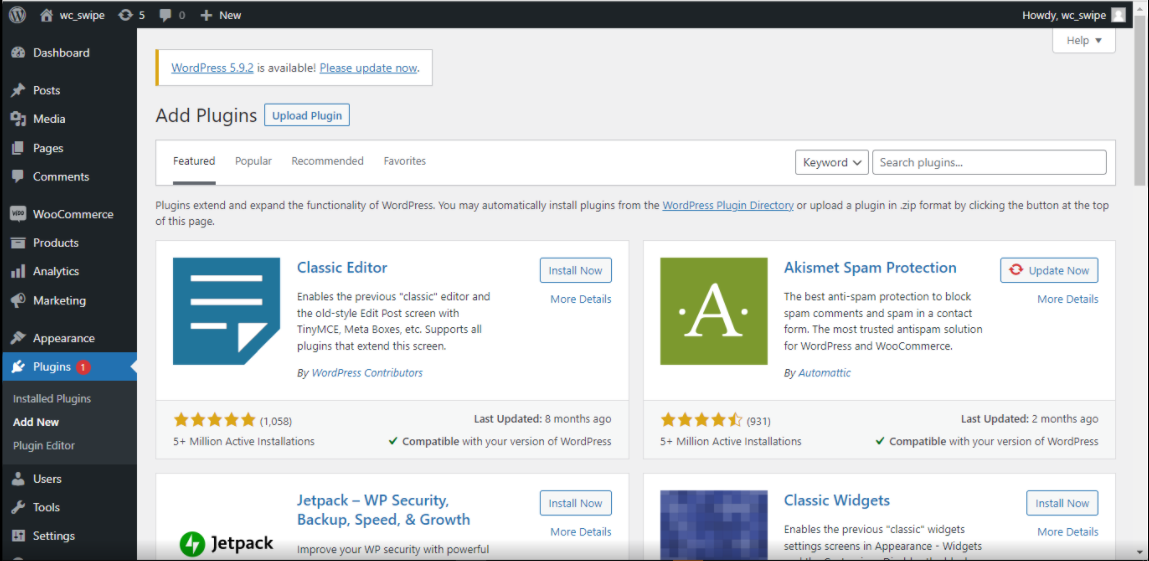Screen dimensions: 1149x561
Task: Click the New plus icon in admin bar
Action: (x=207, y=15)
